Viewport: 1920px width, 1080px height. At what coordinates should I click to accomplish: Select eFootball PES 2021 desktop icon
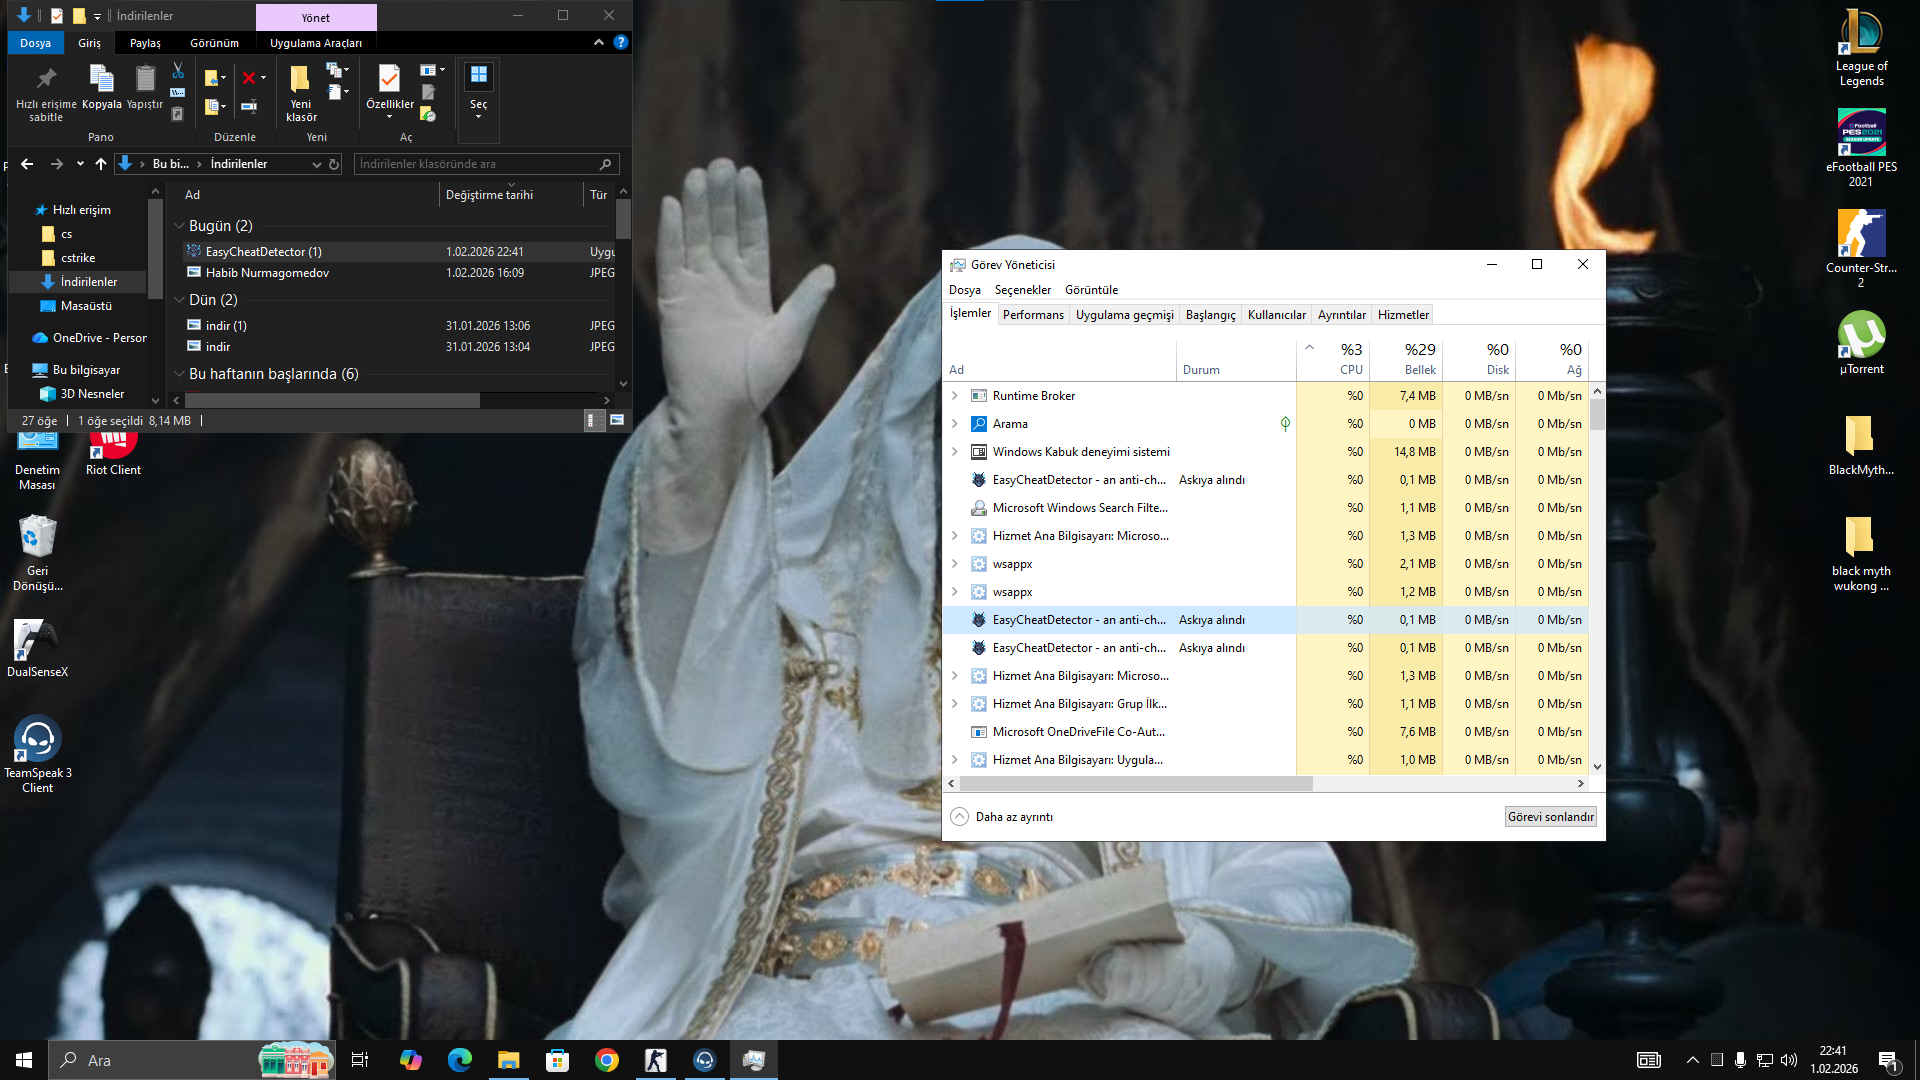pyautogui.click(x=1861, y=148)
